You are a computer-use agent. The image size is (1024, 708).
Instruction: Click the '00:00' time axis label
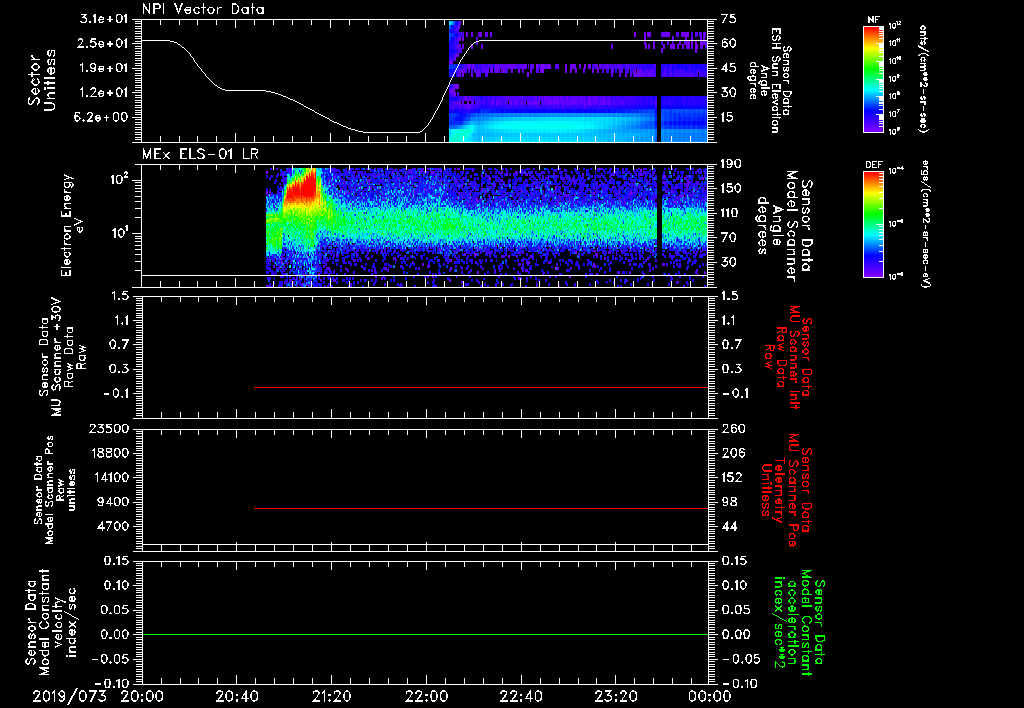pos(710,696)
